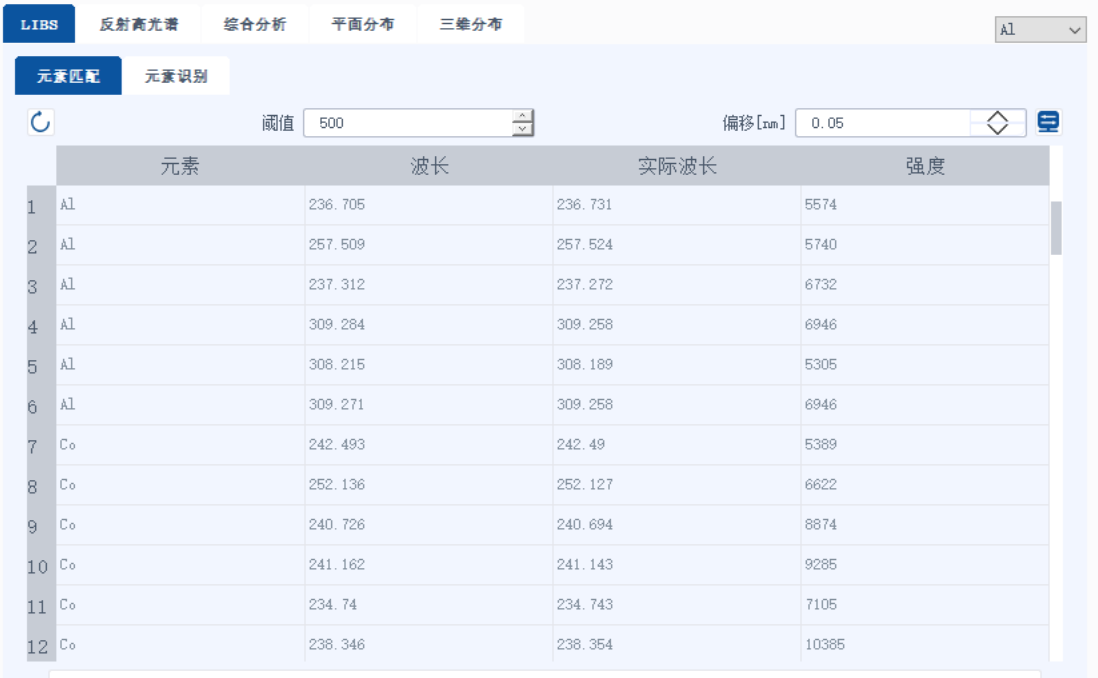Click the offset [nm] diamond spinner control

click(x=997, y=123)
